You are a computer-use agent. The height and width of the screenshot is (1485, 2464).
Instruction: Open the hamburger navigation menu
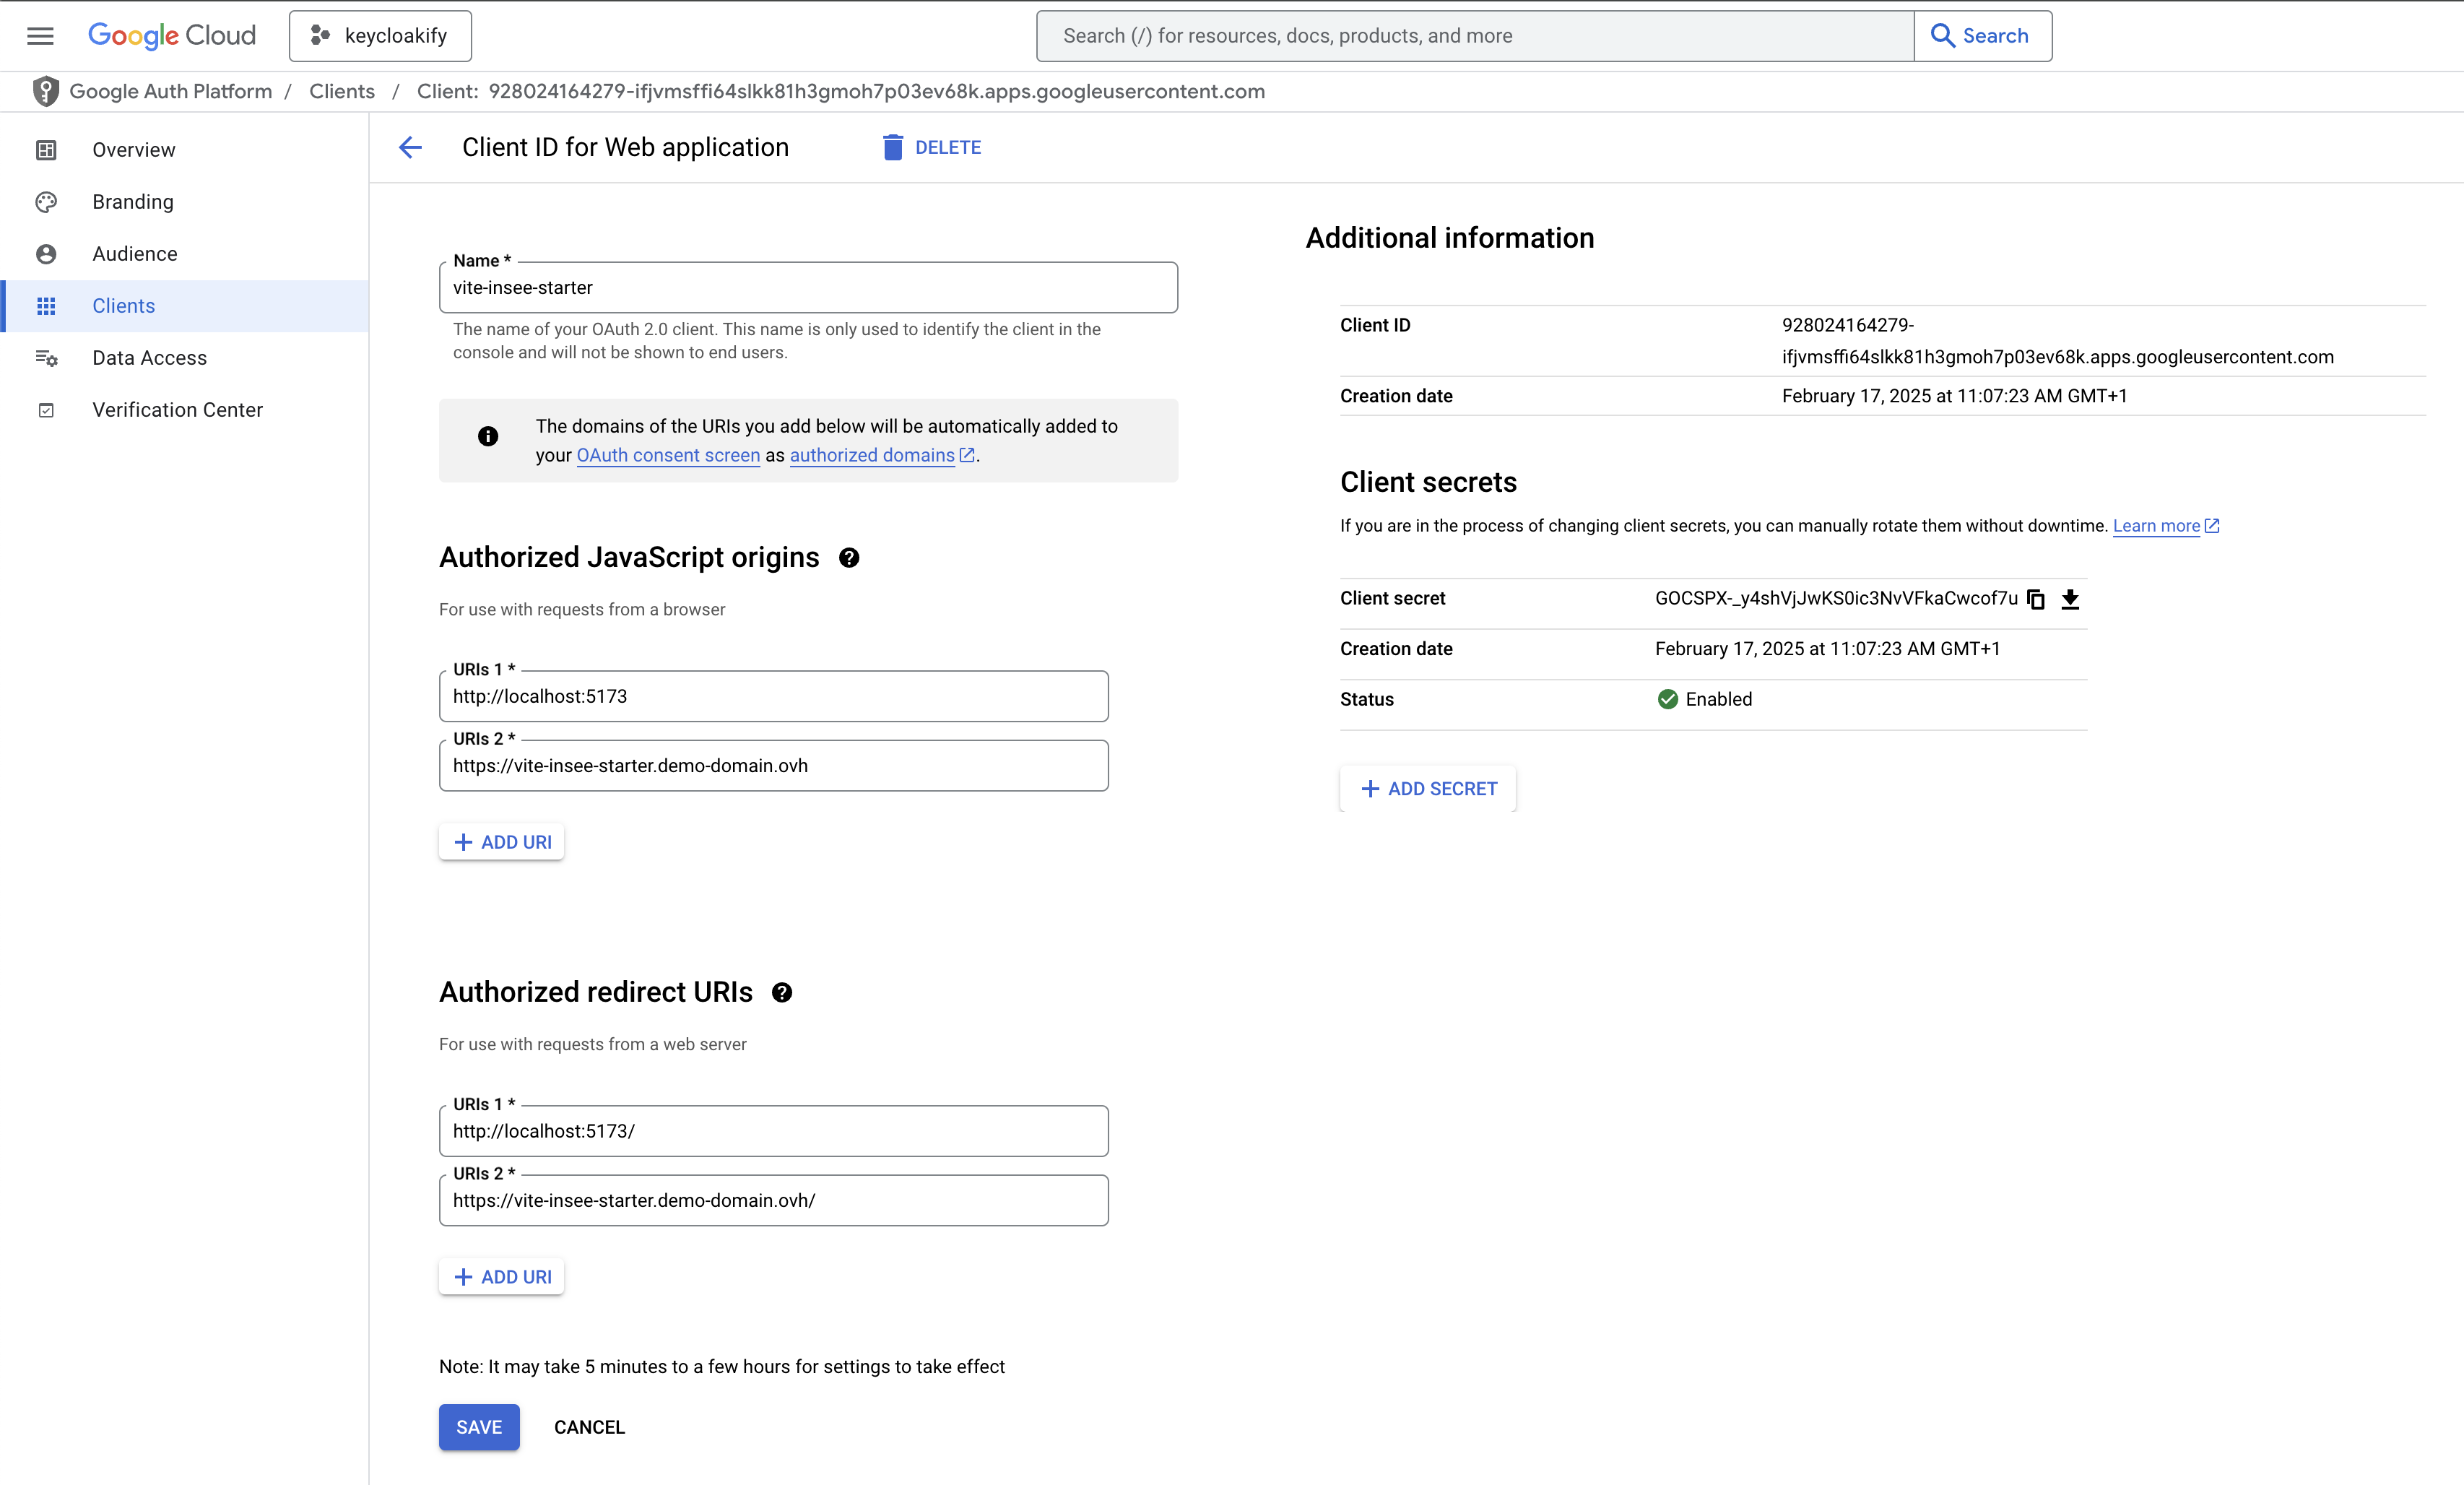point(40,36)
